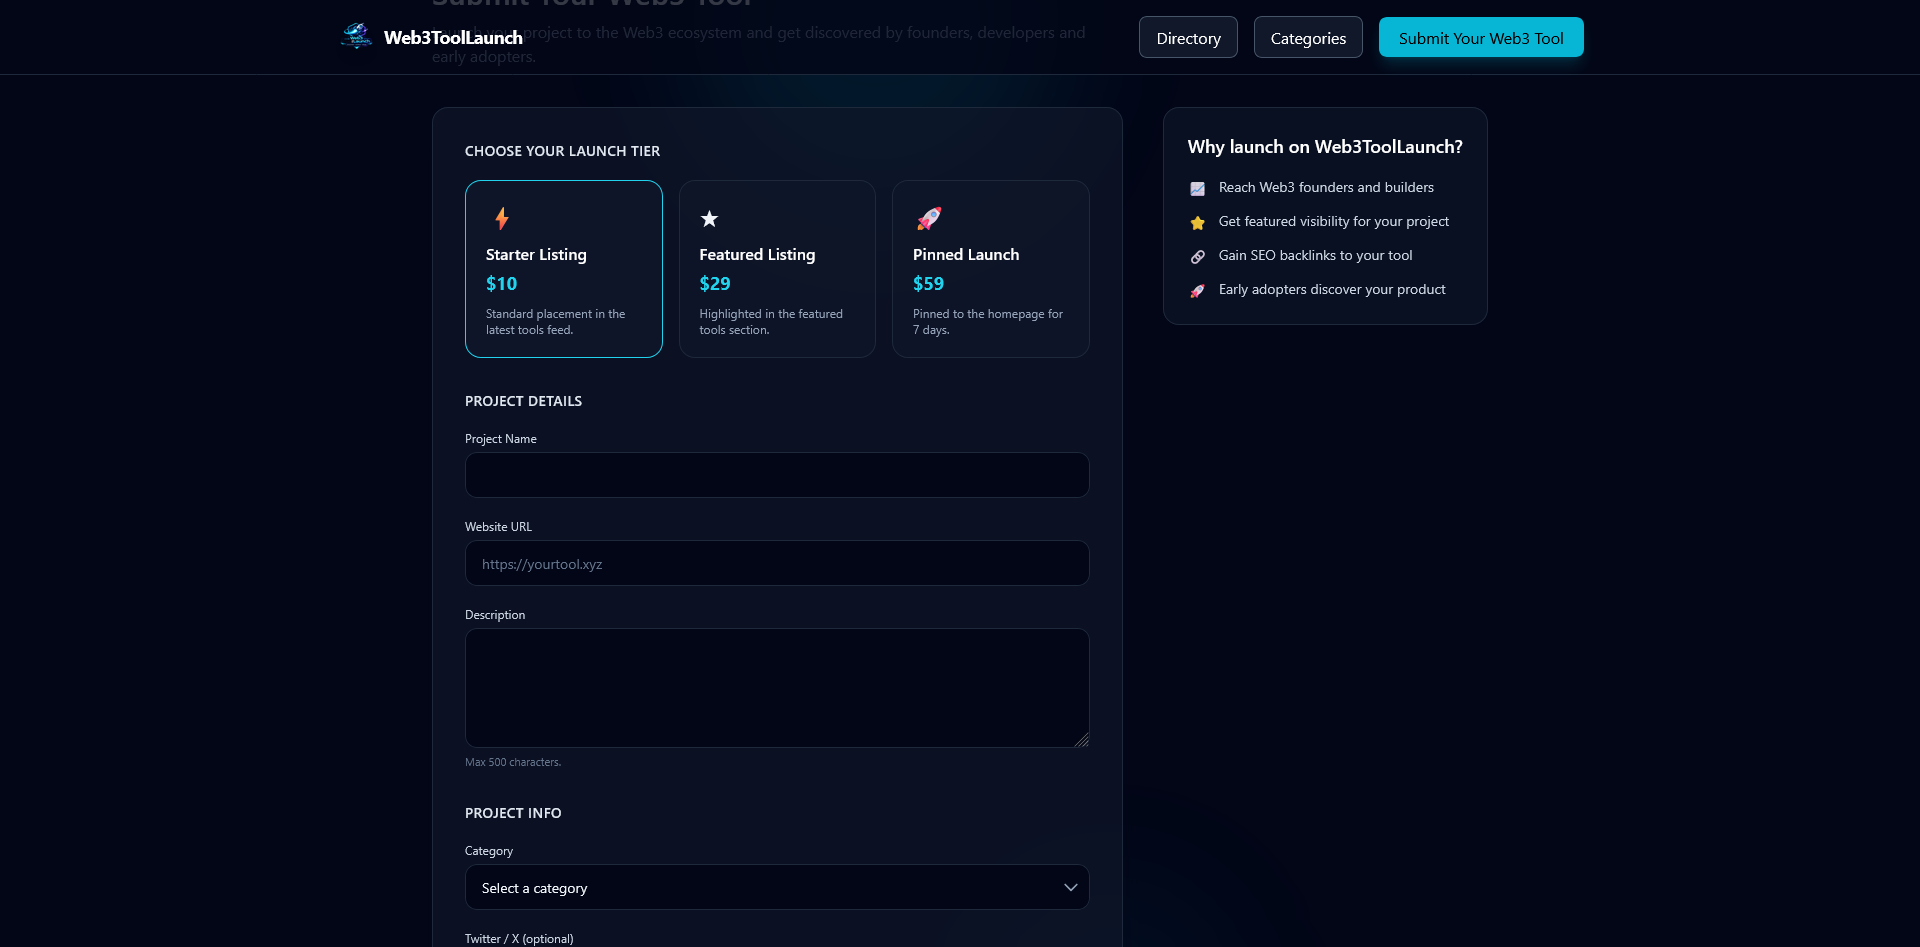Click the category dropdown chevron arrow
Screen dimensions: 1920x947
click(x=1070, y=887)
